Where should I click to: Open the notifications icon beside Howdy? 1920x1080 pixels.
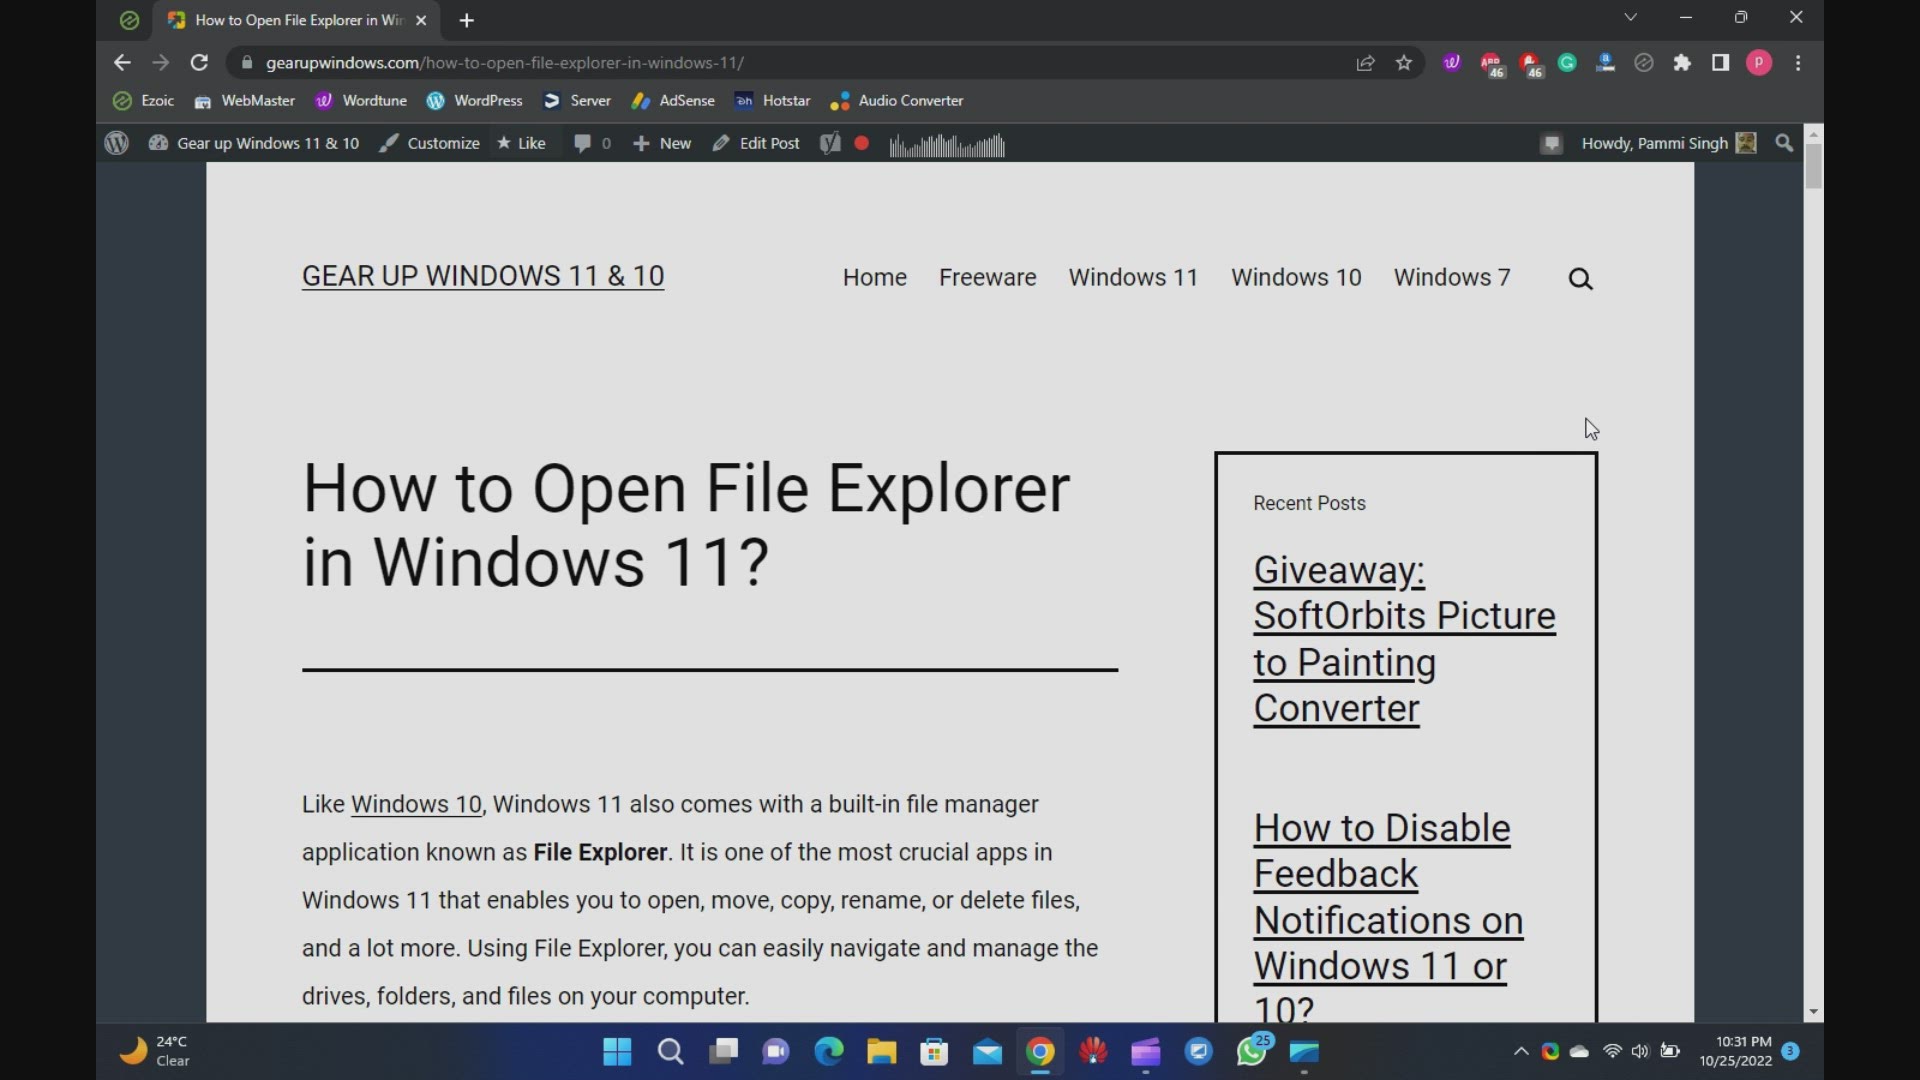(x=1552, y=144)
